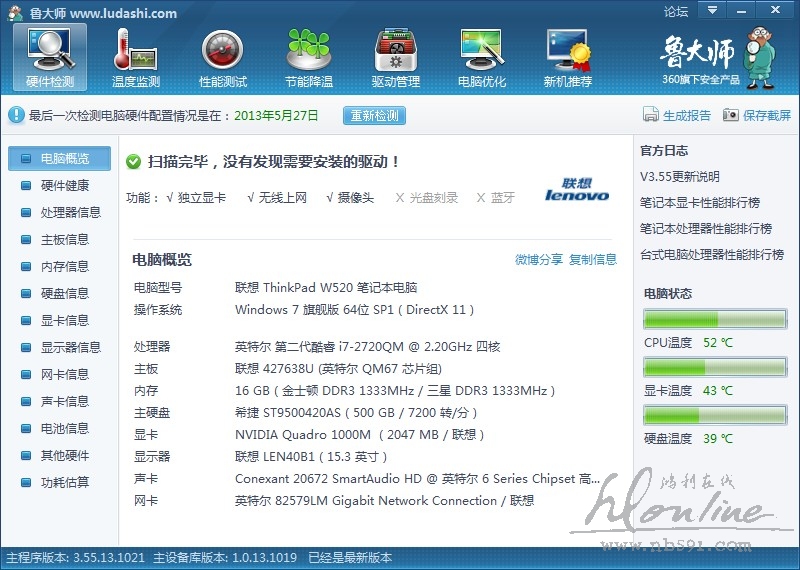Select 电脑概览 in sidebar
800x570 pixels.
point(59,159)
